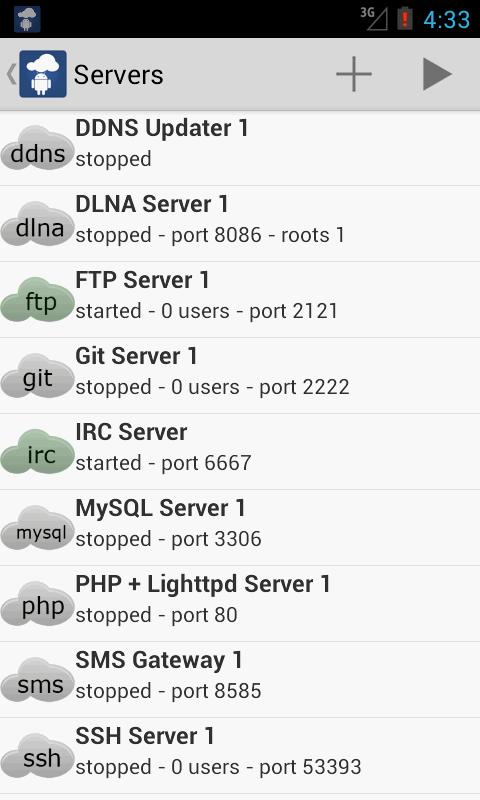Tap the notification icon in status bar

(x=27, y=19)
